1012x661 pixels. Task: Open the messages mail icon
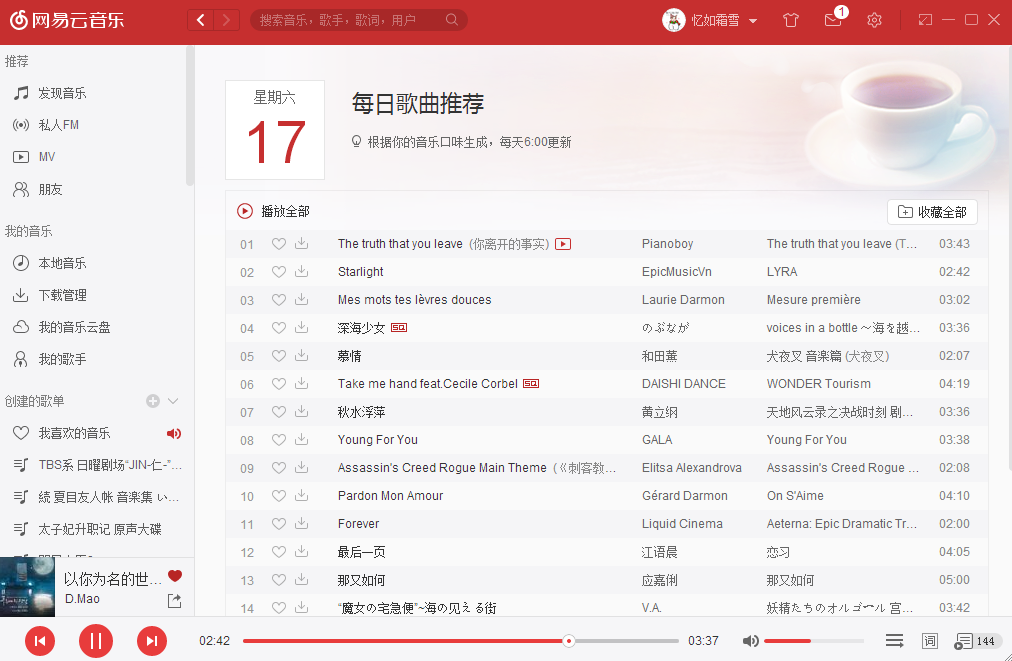833,20
